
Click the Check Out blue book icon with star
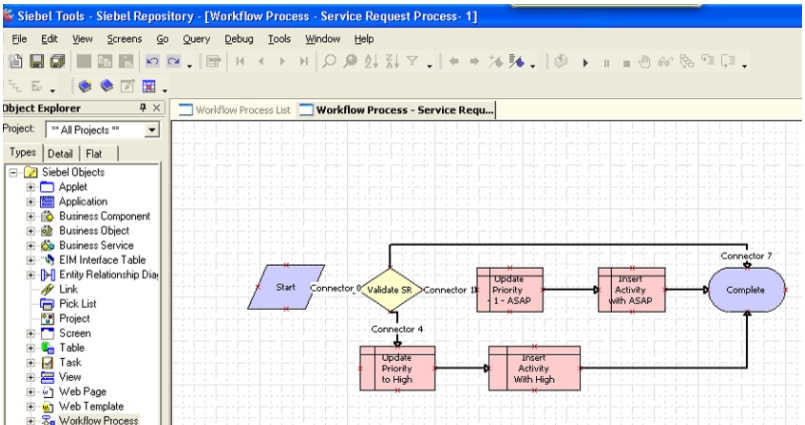85,86
